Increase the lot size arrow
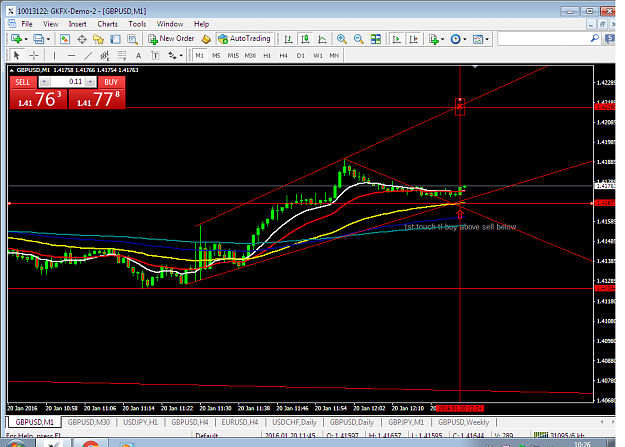625x447 pixels. click(91, 82)
